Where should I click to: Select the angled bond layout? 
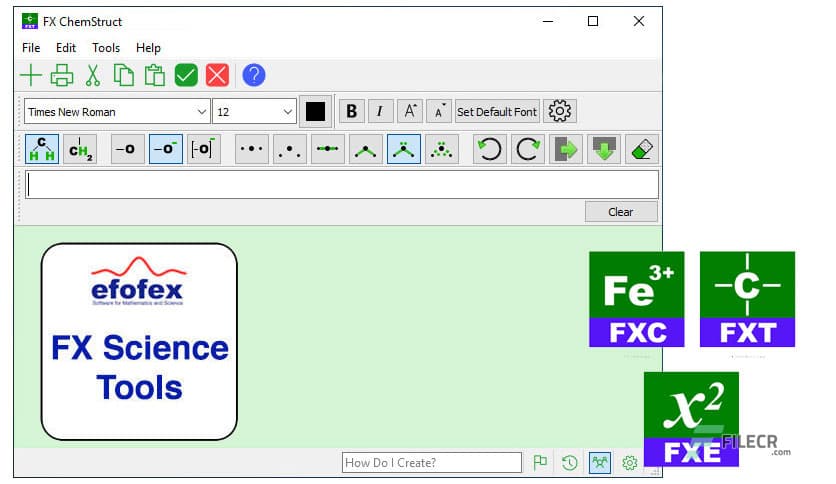point(365,149)
